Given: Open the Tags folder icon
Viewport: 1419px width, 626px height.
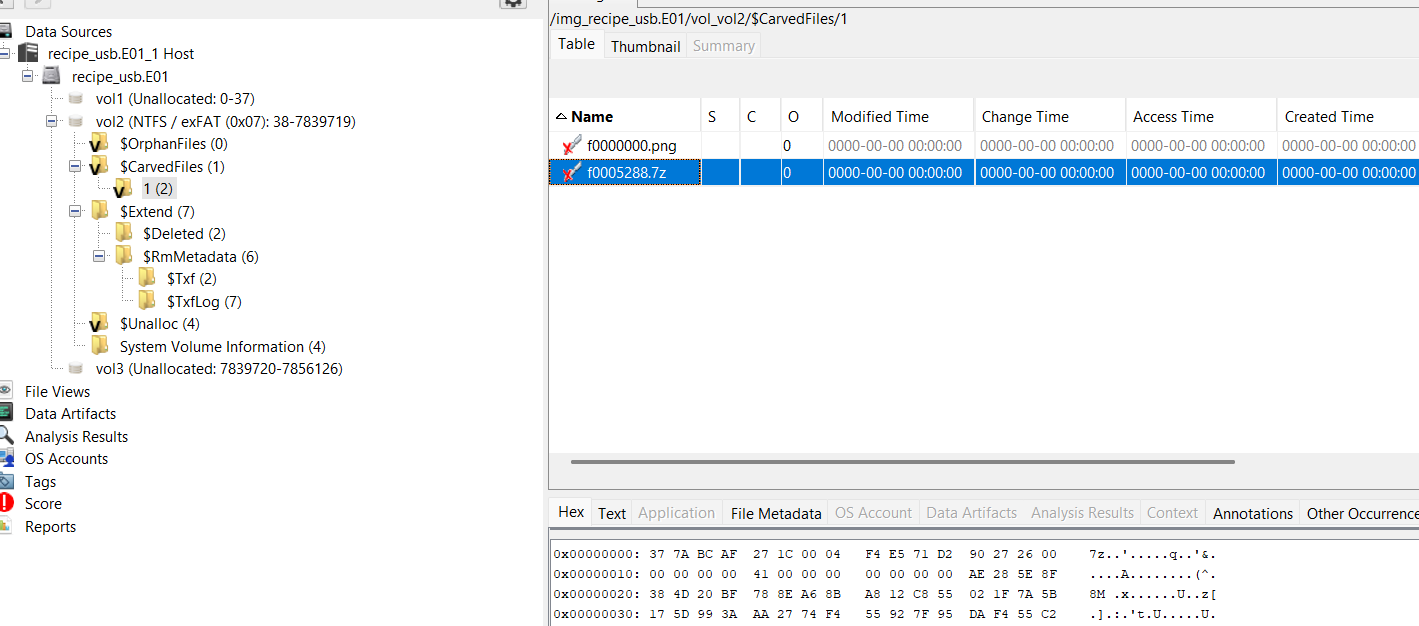Looking at the screenshot, I should (x=7, y=481).
